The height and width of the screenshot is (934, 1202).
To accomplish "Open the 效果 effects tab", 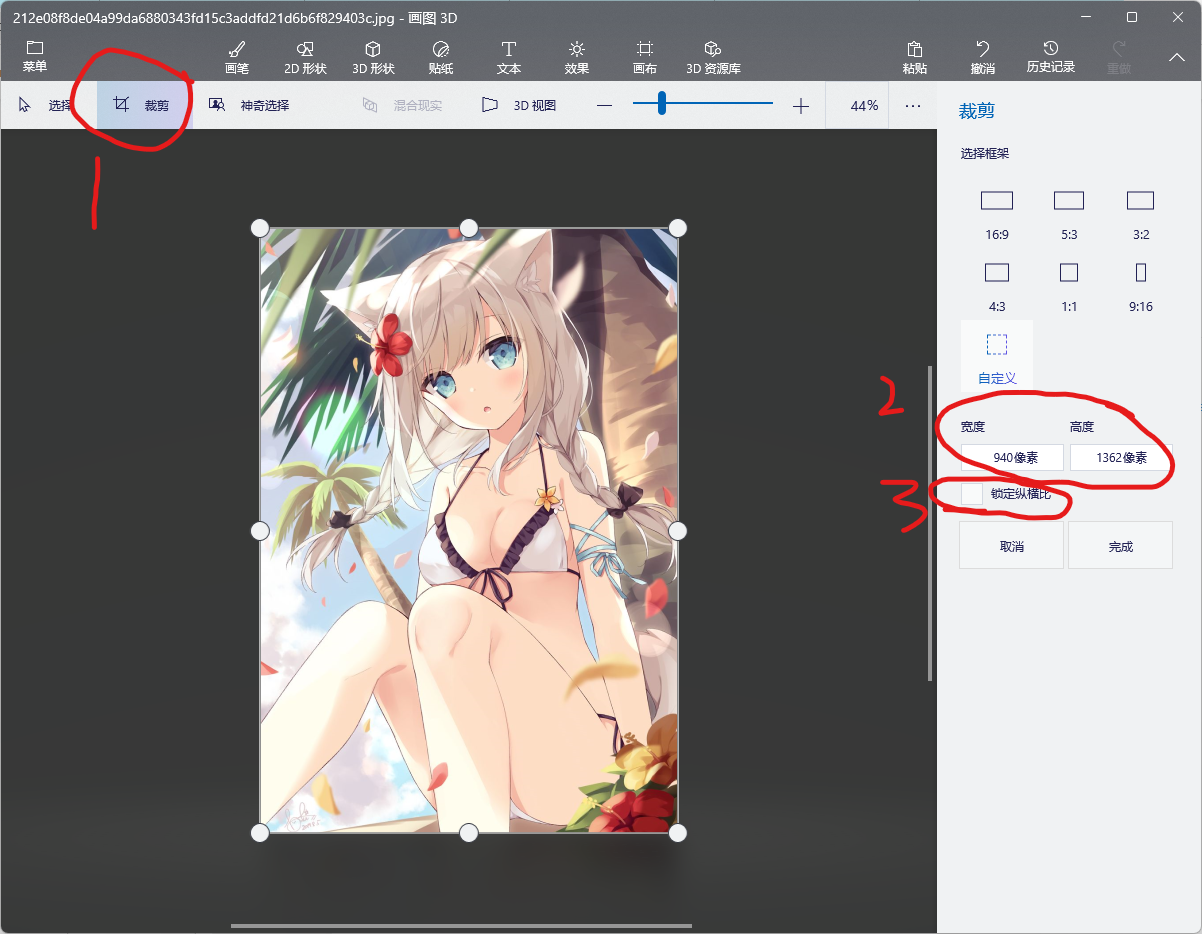I will click(577, 57).
